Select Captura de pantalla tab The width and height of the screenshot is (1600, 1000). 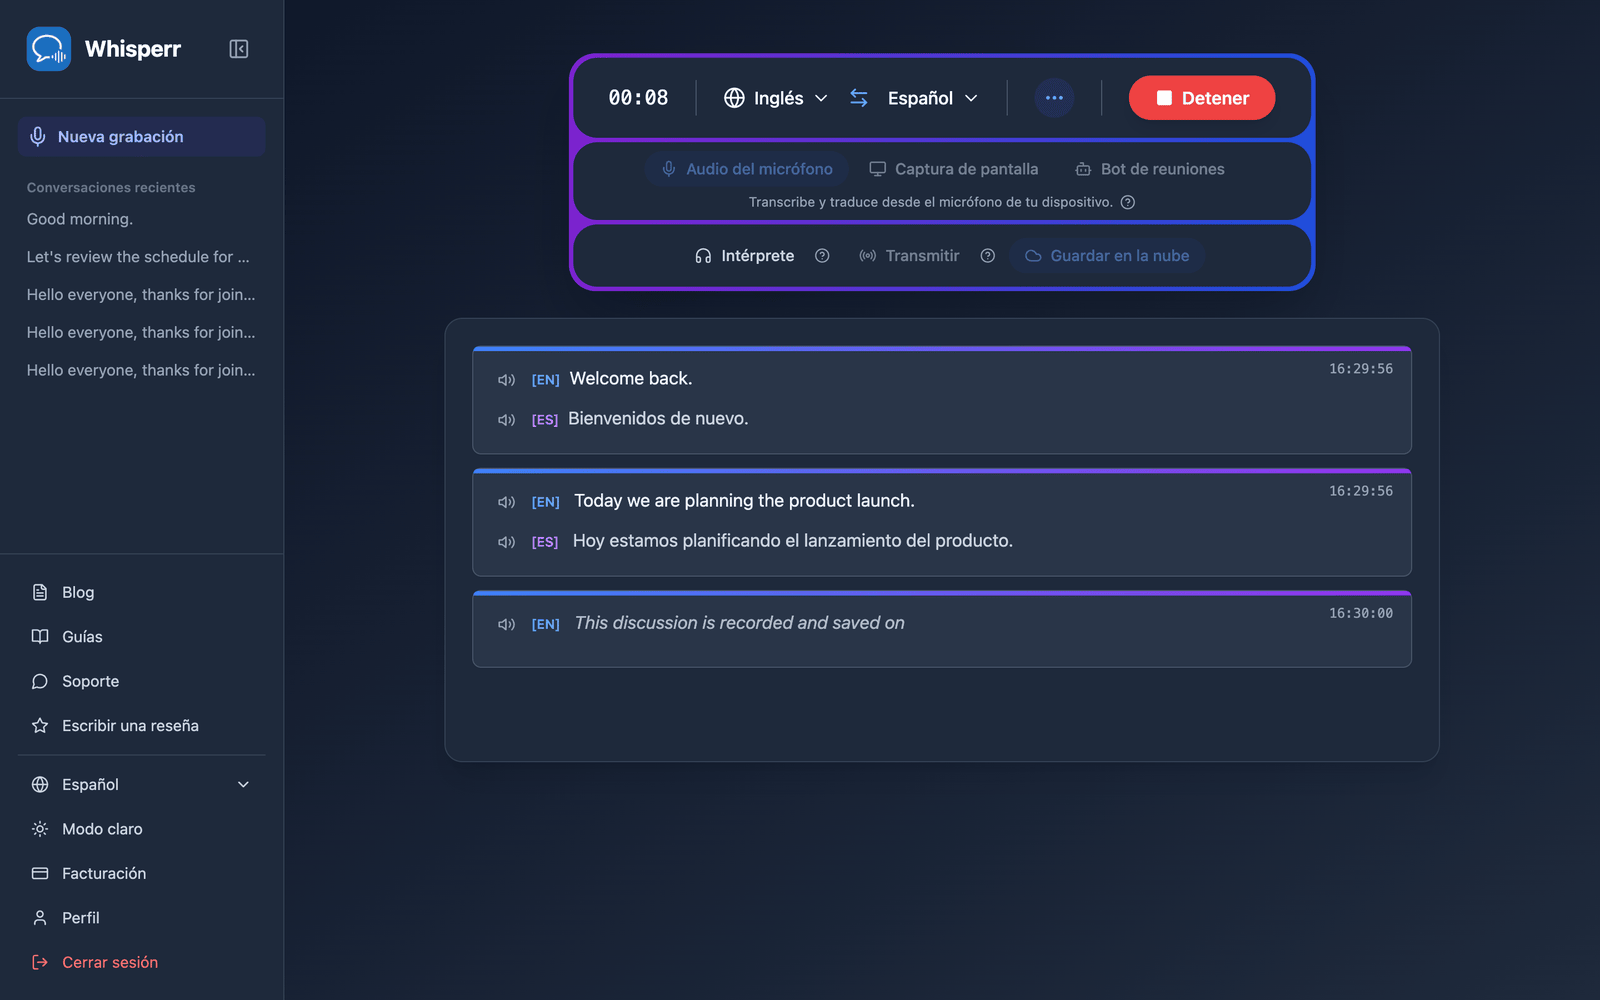click(x=954, y=169)
